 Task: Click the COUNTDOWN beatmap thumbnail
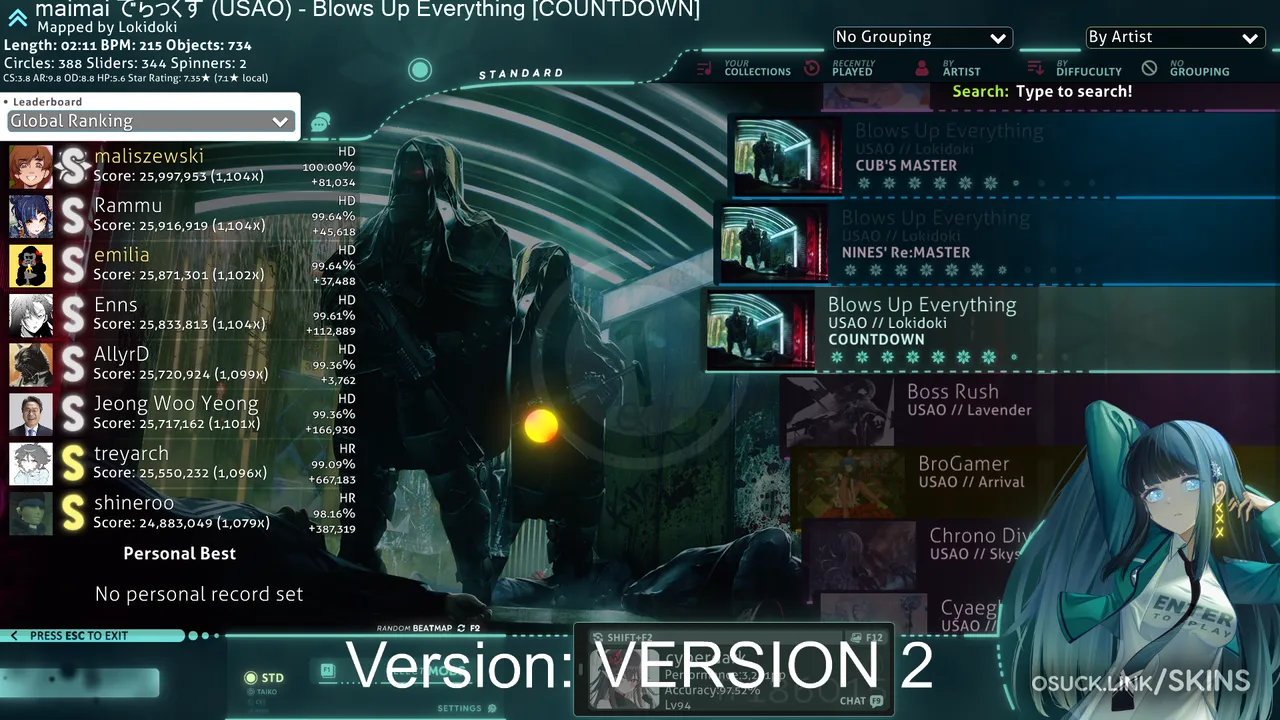coord(760,331)
